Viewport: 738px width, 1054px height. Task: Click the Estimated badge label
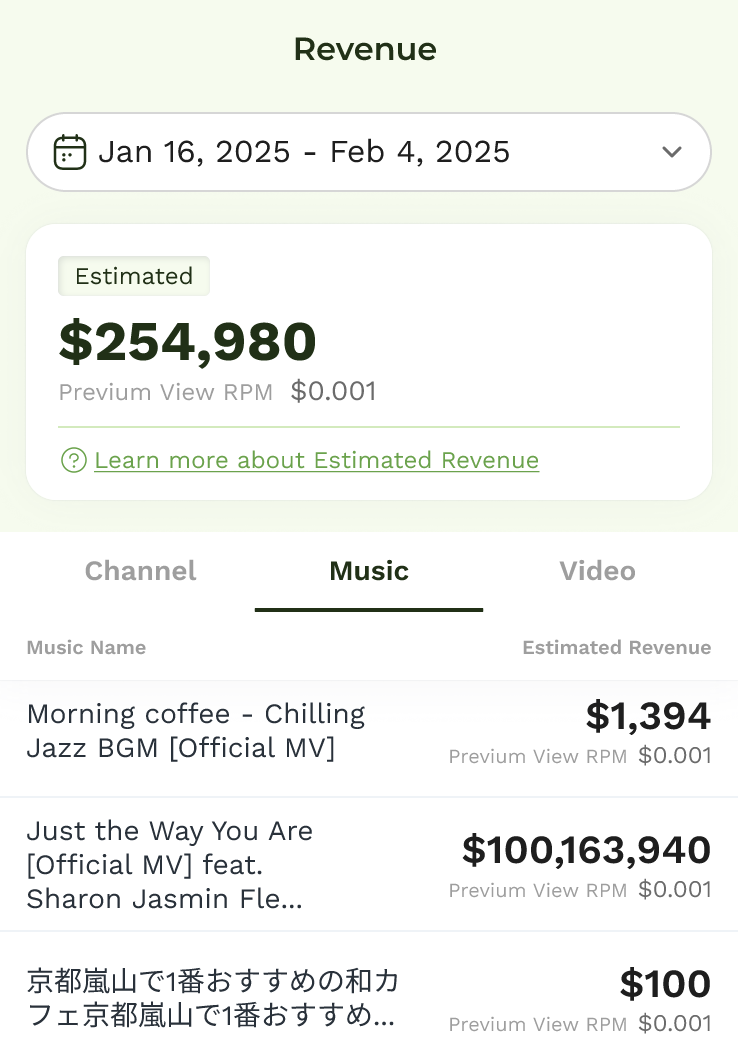point(134,276)
